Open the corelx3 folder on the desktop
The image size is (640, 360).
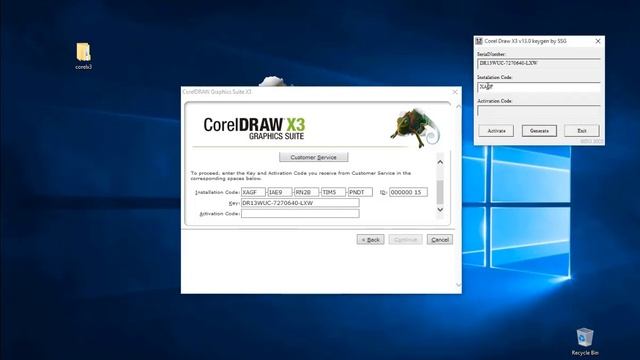pyautogui.click(x=83, y=56)
